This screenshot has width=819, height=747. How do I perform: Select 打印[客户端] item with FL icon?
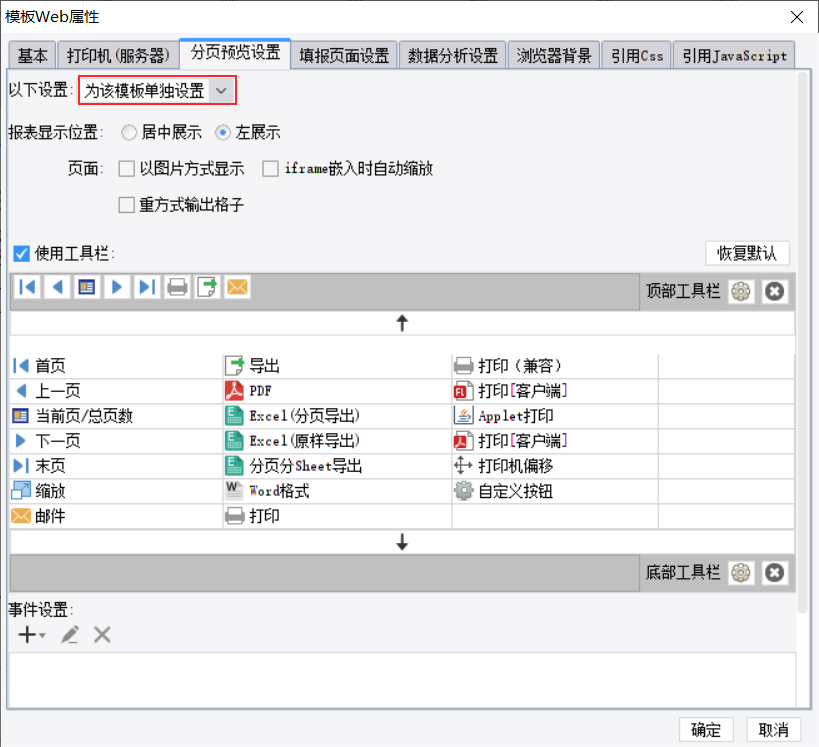click(x=555, y=391)
